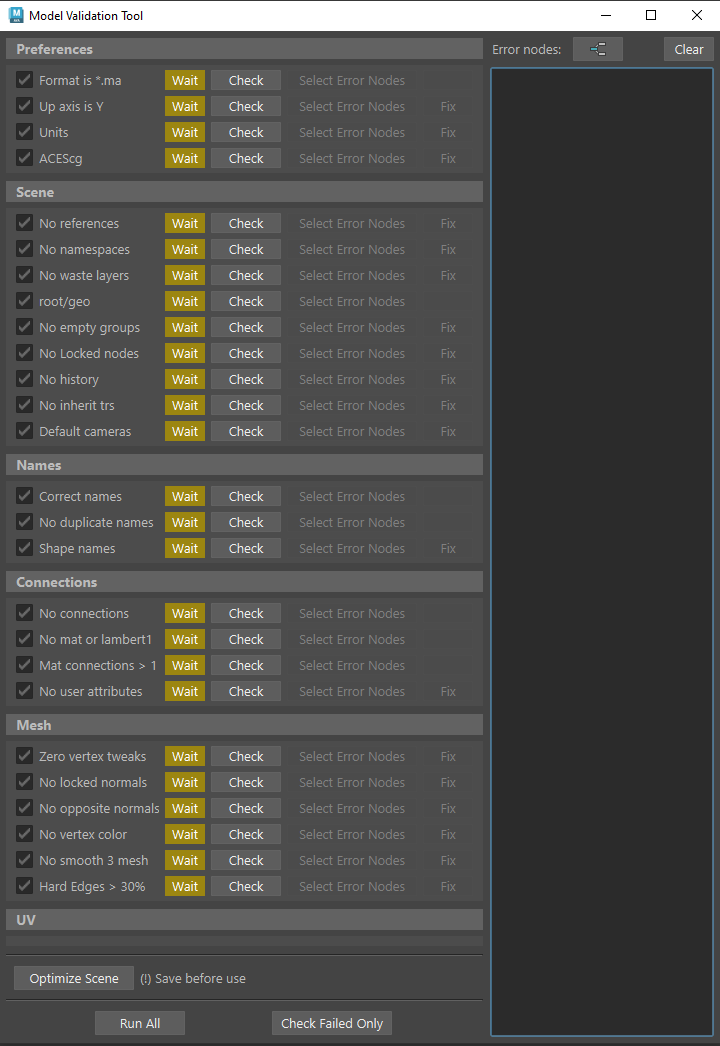720x1046 pixels.
Task: Click Fix for "Up axis is Y"
Action: coord(448,107)
